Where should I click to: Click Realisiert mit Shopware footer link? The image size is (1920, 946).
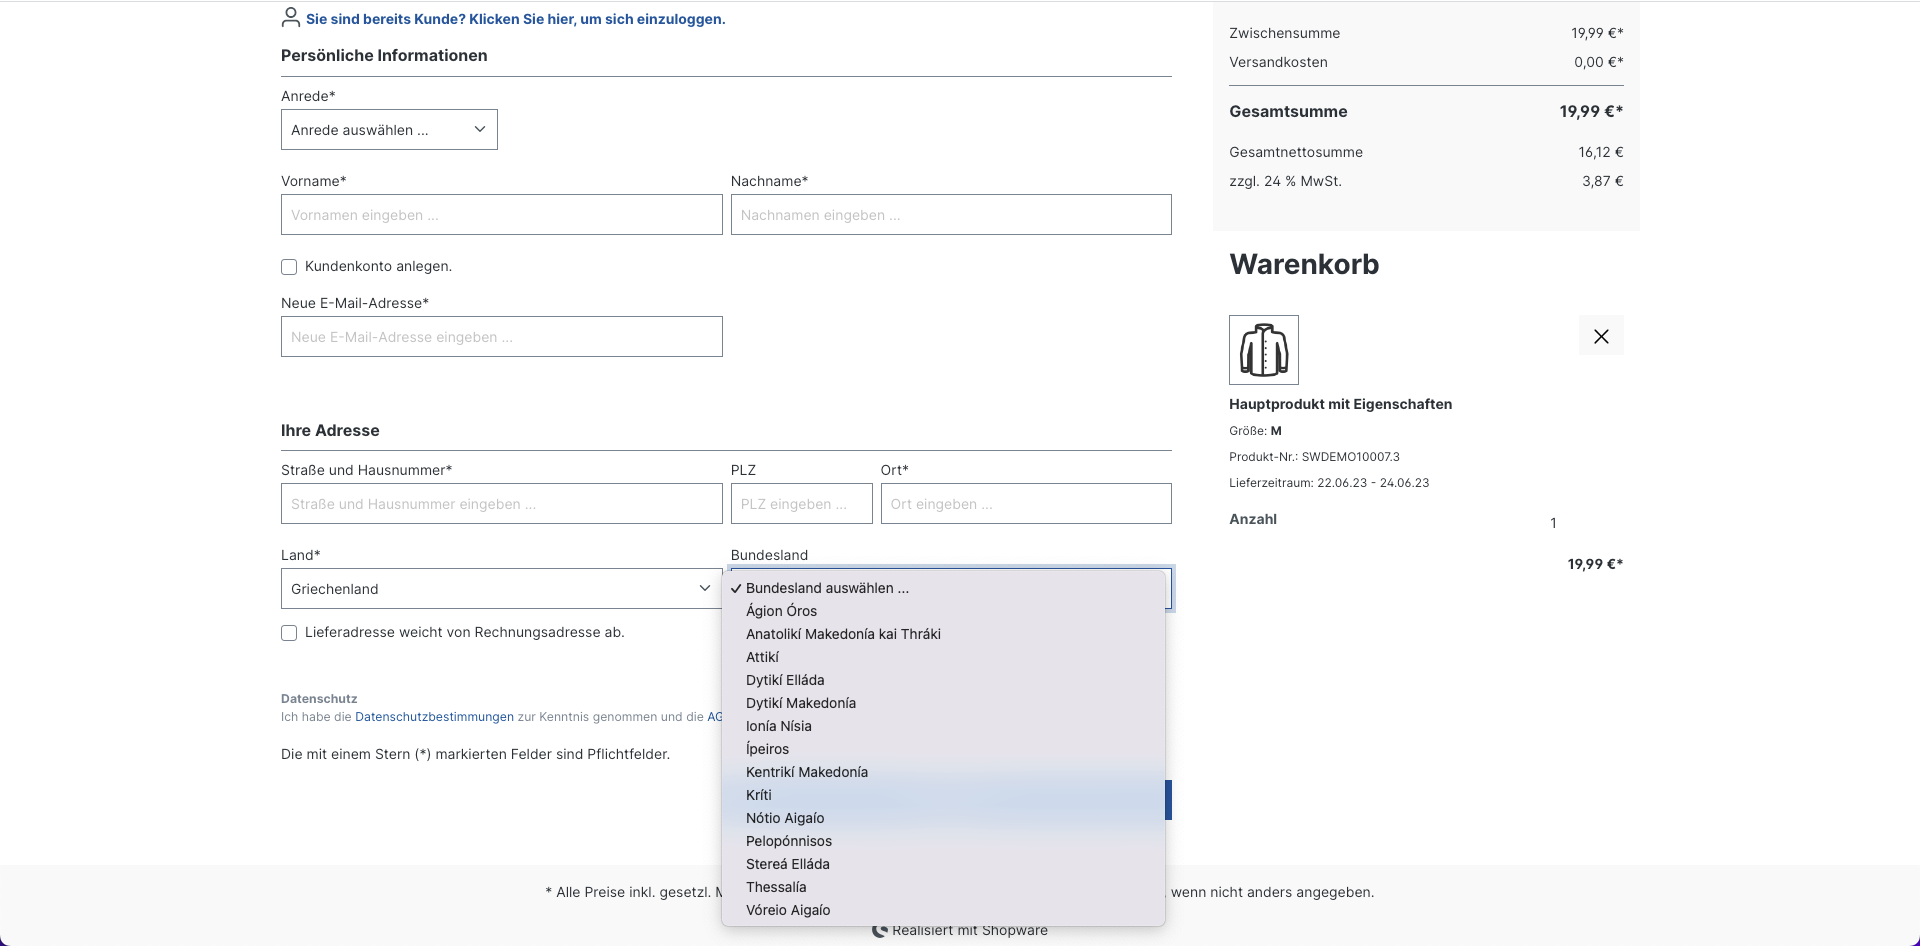pyautogui.click(x=970, y=930)
